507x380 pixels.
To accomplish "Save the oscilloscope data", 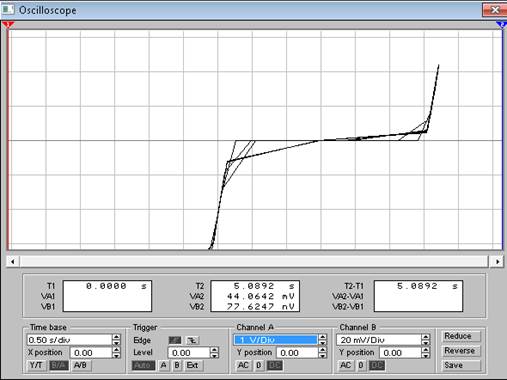I will (461, 365).
